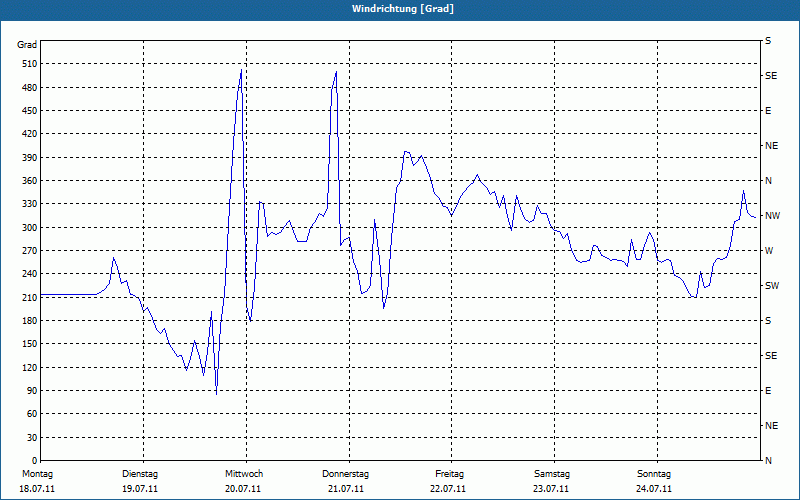Click the 'NW' compass label on right axis

point(772,216)
